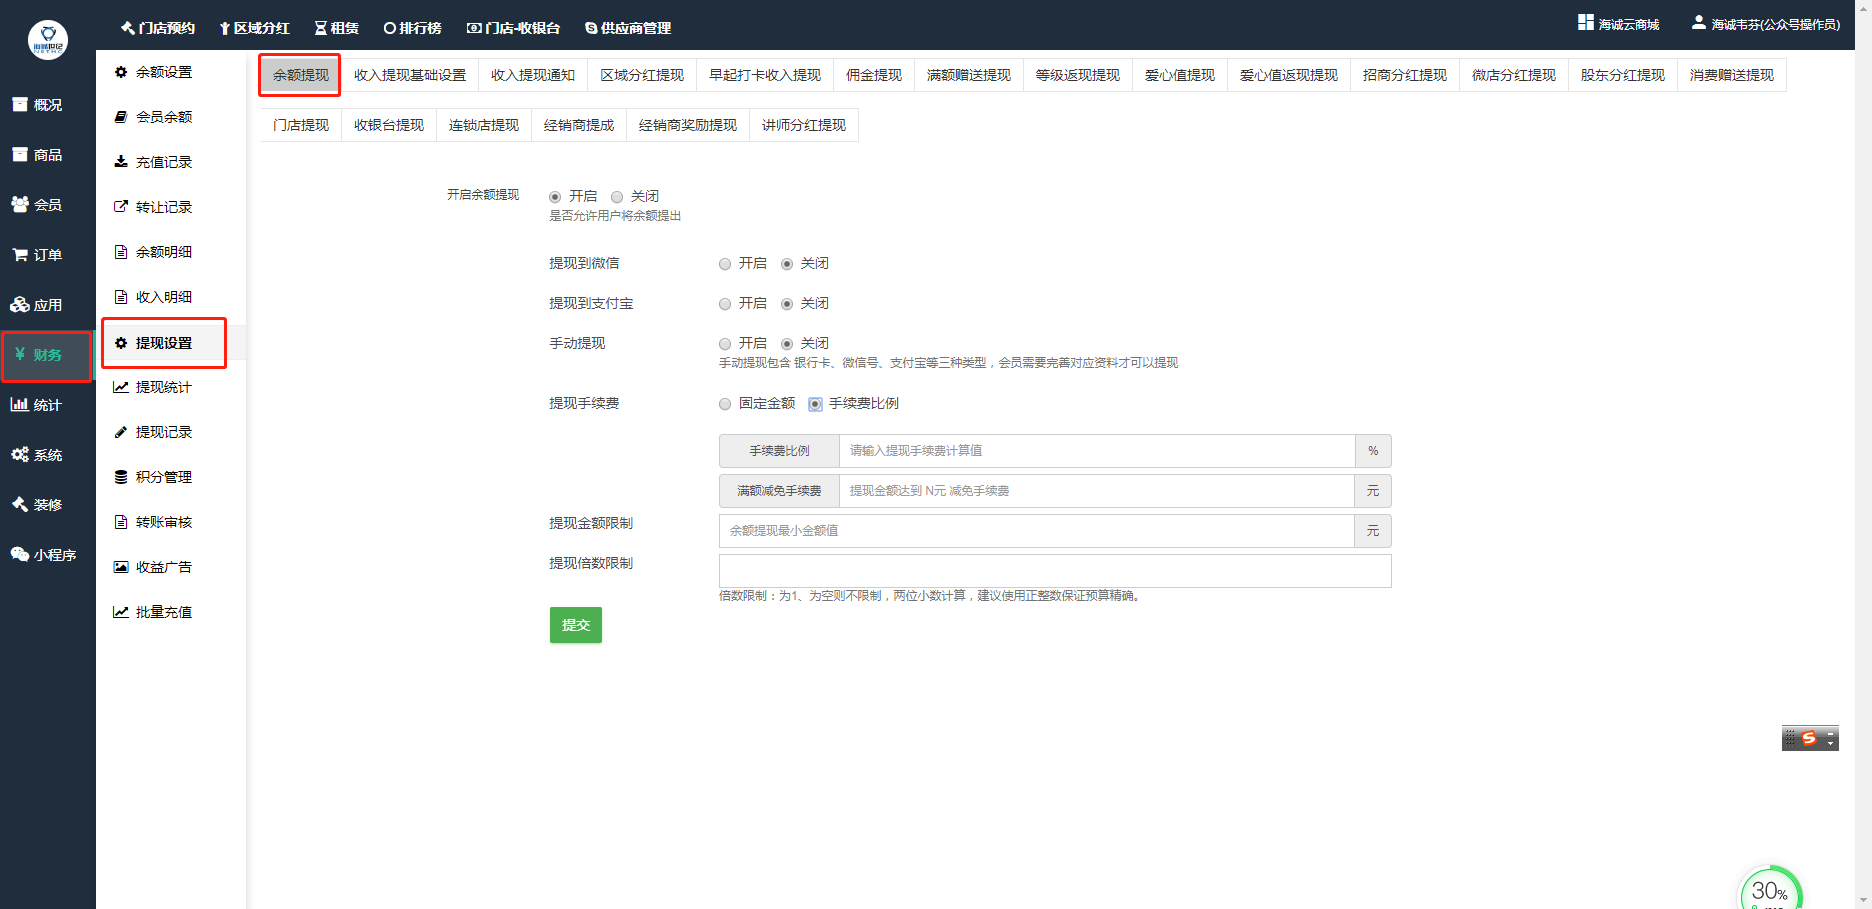Focus the 提现倍数限制 input field
Screen dimensions: 1872x909
pyautogui.click(x=1055, y=571)
